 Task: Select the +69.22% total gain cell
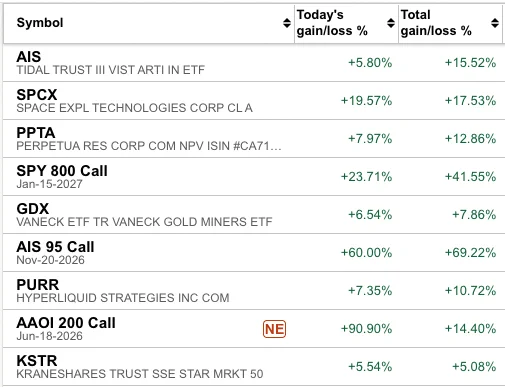pos(470,253)
